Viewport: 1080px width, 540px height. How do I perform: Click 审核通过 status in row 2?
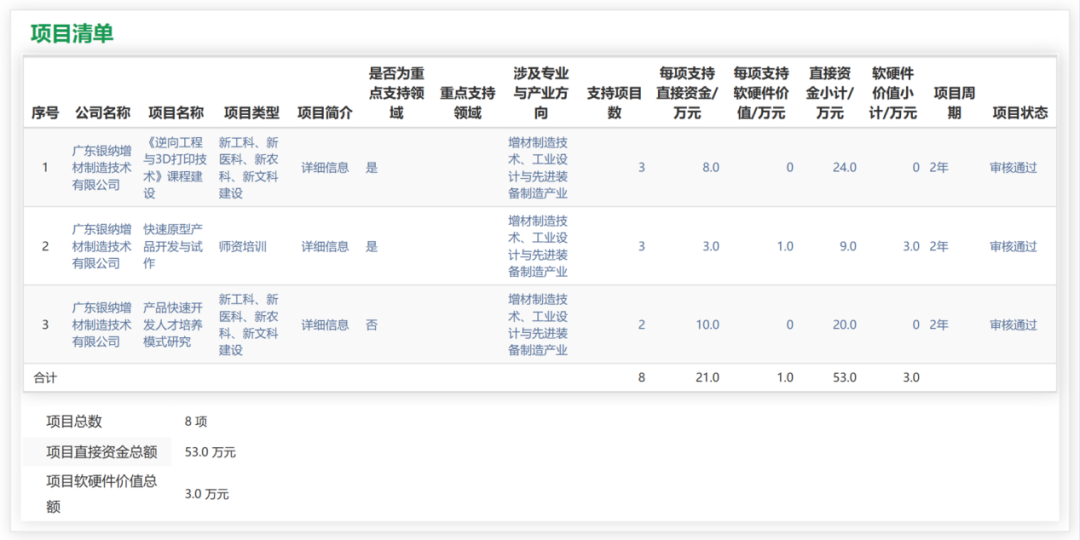click(1013, 246)
